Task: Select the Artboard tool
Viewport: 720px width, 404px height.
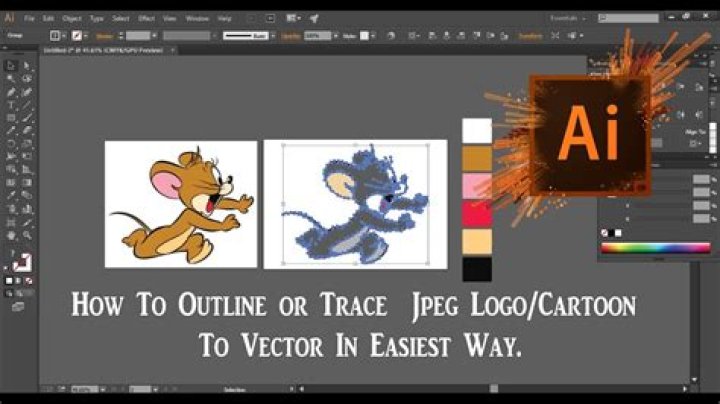Action: 11,223
